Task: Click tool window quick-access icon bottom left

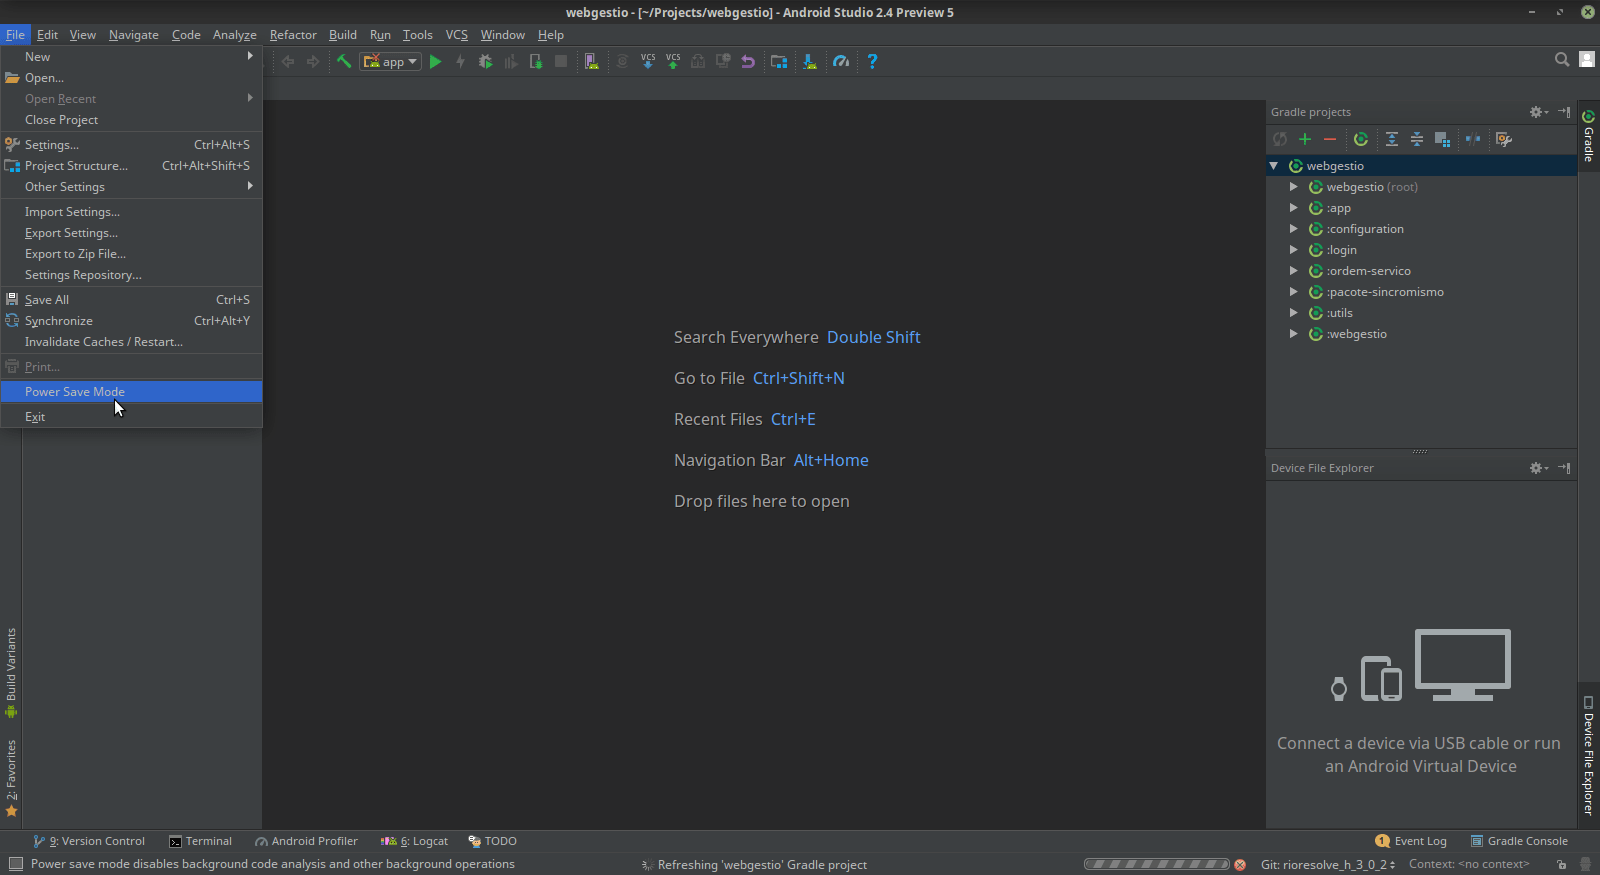Action: [15, 864]
